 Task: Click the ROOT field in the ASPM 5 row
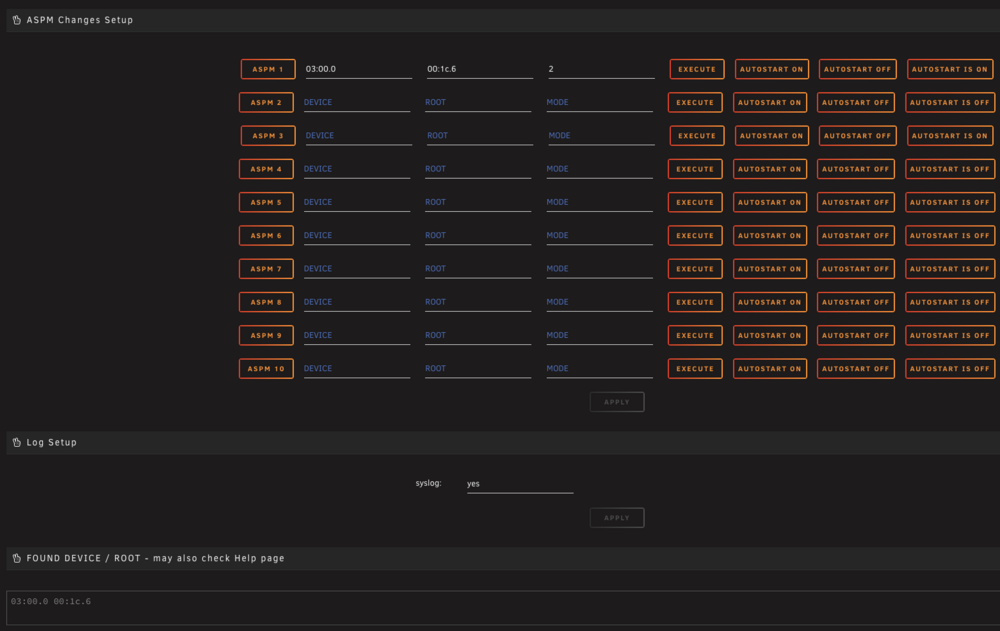tap(478, 202)
